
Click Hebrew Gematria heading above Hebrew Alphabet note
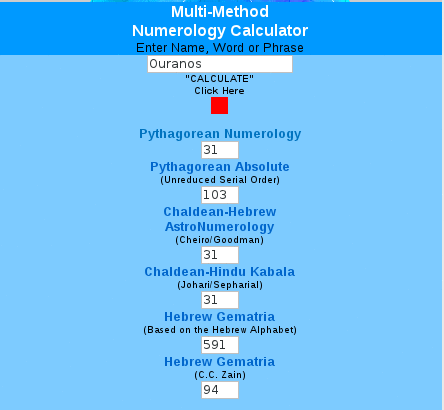[220, 317]
